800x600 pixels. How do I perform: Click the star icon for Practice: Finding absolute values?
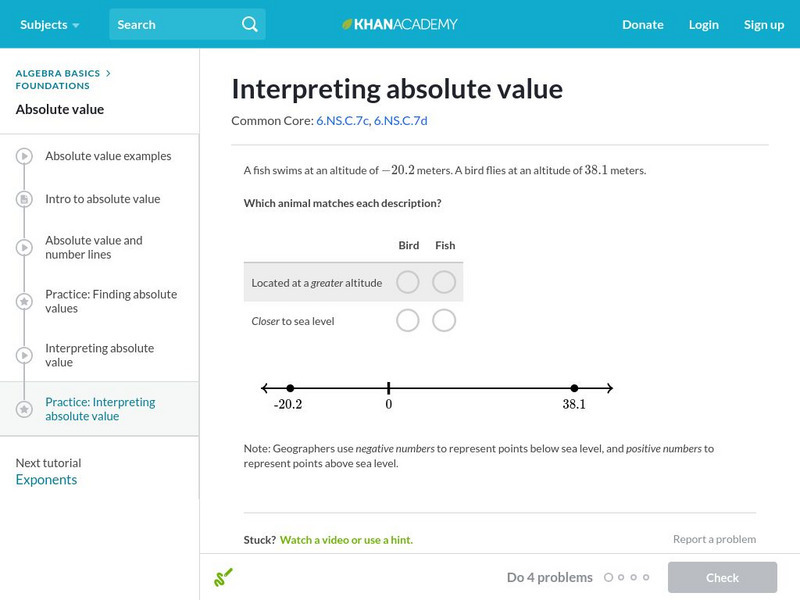tap(25, 301)
